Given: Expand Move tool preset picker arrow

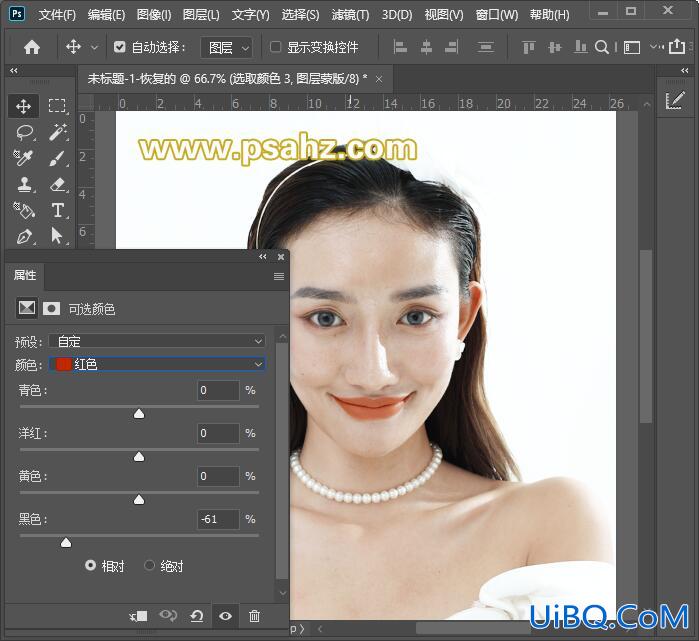Looking at the screenshot, I should click(x=94, y=47).
